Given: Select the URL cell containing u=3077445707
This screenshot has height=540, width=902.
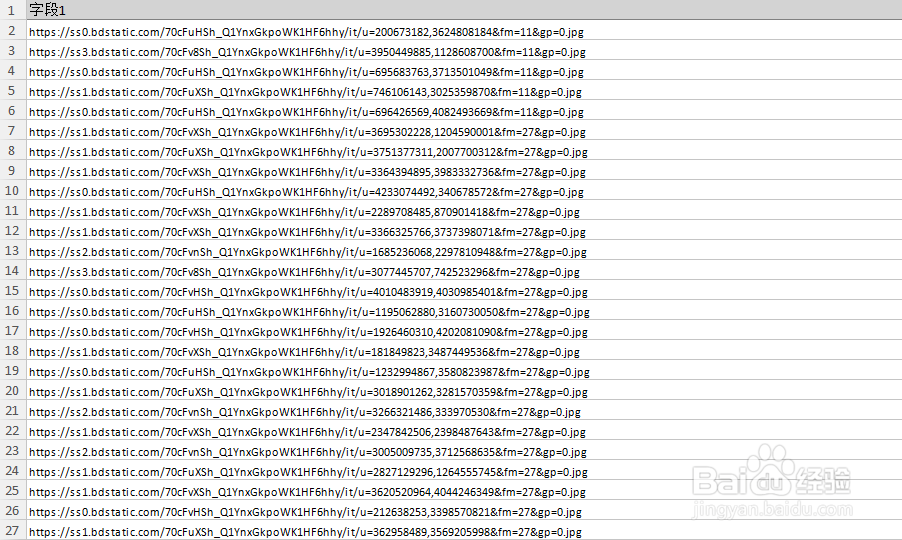Looking at the screenshot, I should [464, 270].
